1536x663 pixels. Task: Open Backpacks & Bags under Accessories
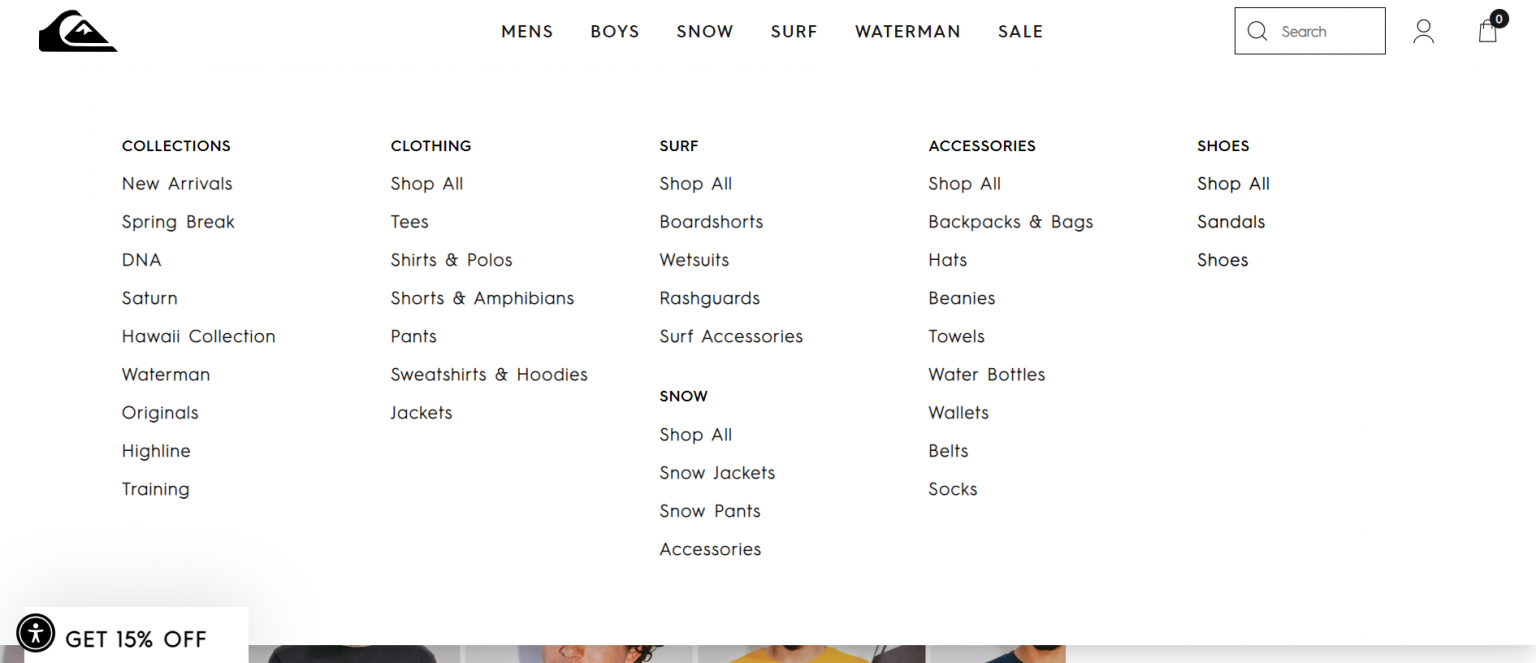pyautogui.click(x=1010, y=221)
